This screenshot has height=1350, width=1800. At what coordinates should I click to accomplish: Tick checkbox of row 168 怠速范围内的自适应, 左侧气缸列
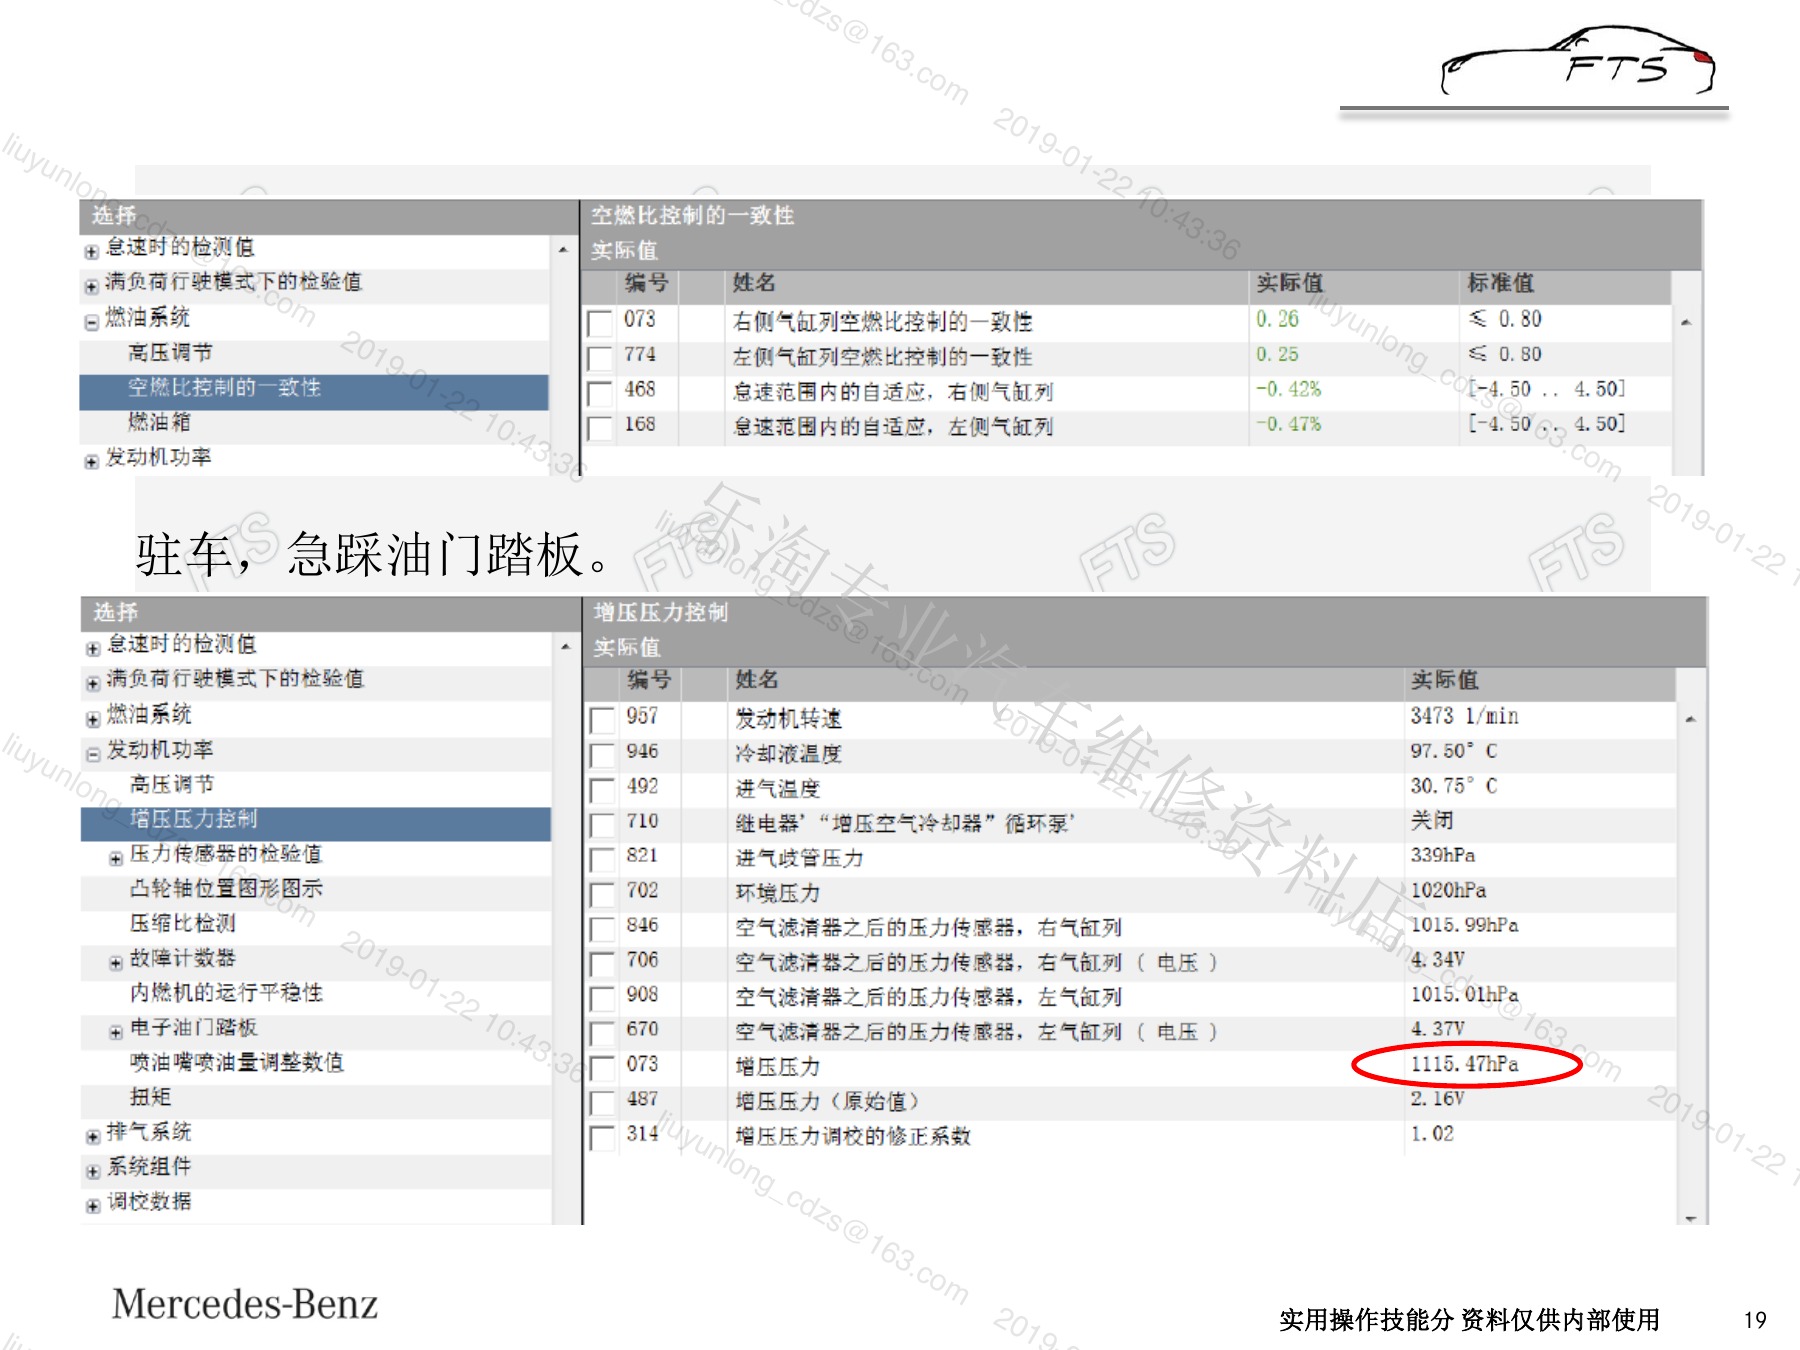click(600, 428)
